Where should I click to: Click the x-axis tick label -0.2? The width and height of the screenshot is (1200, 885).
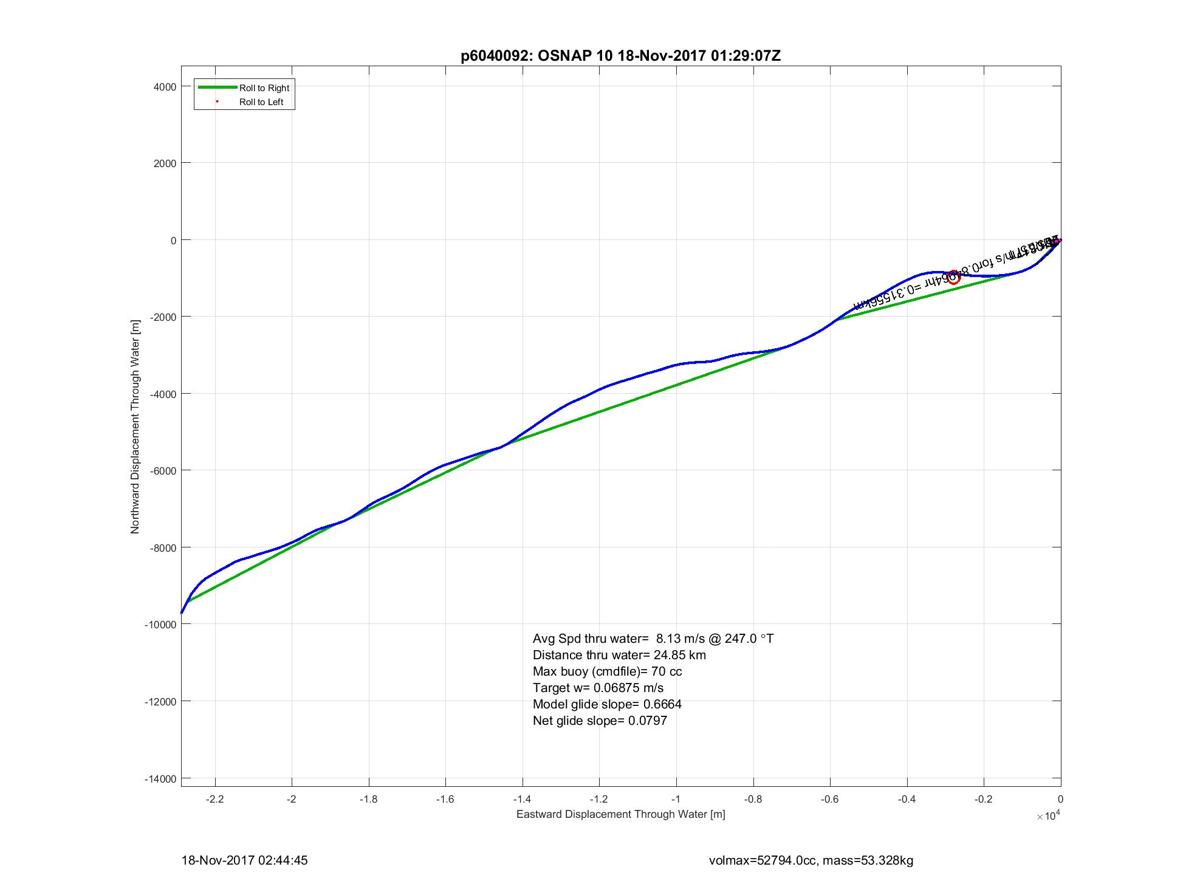pos(984,799)
